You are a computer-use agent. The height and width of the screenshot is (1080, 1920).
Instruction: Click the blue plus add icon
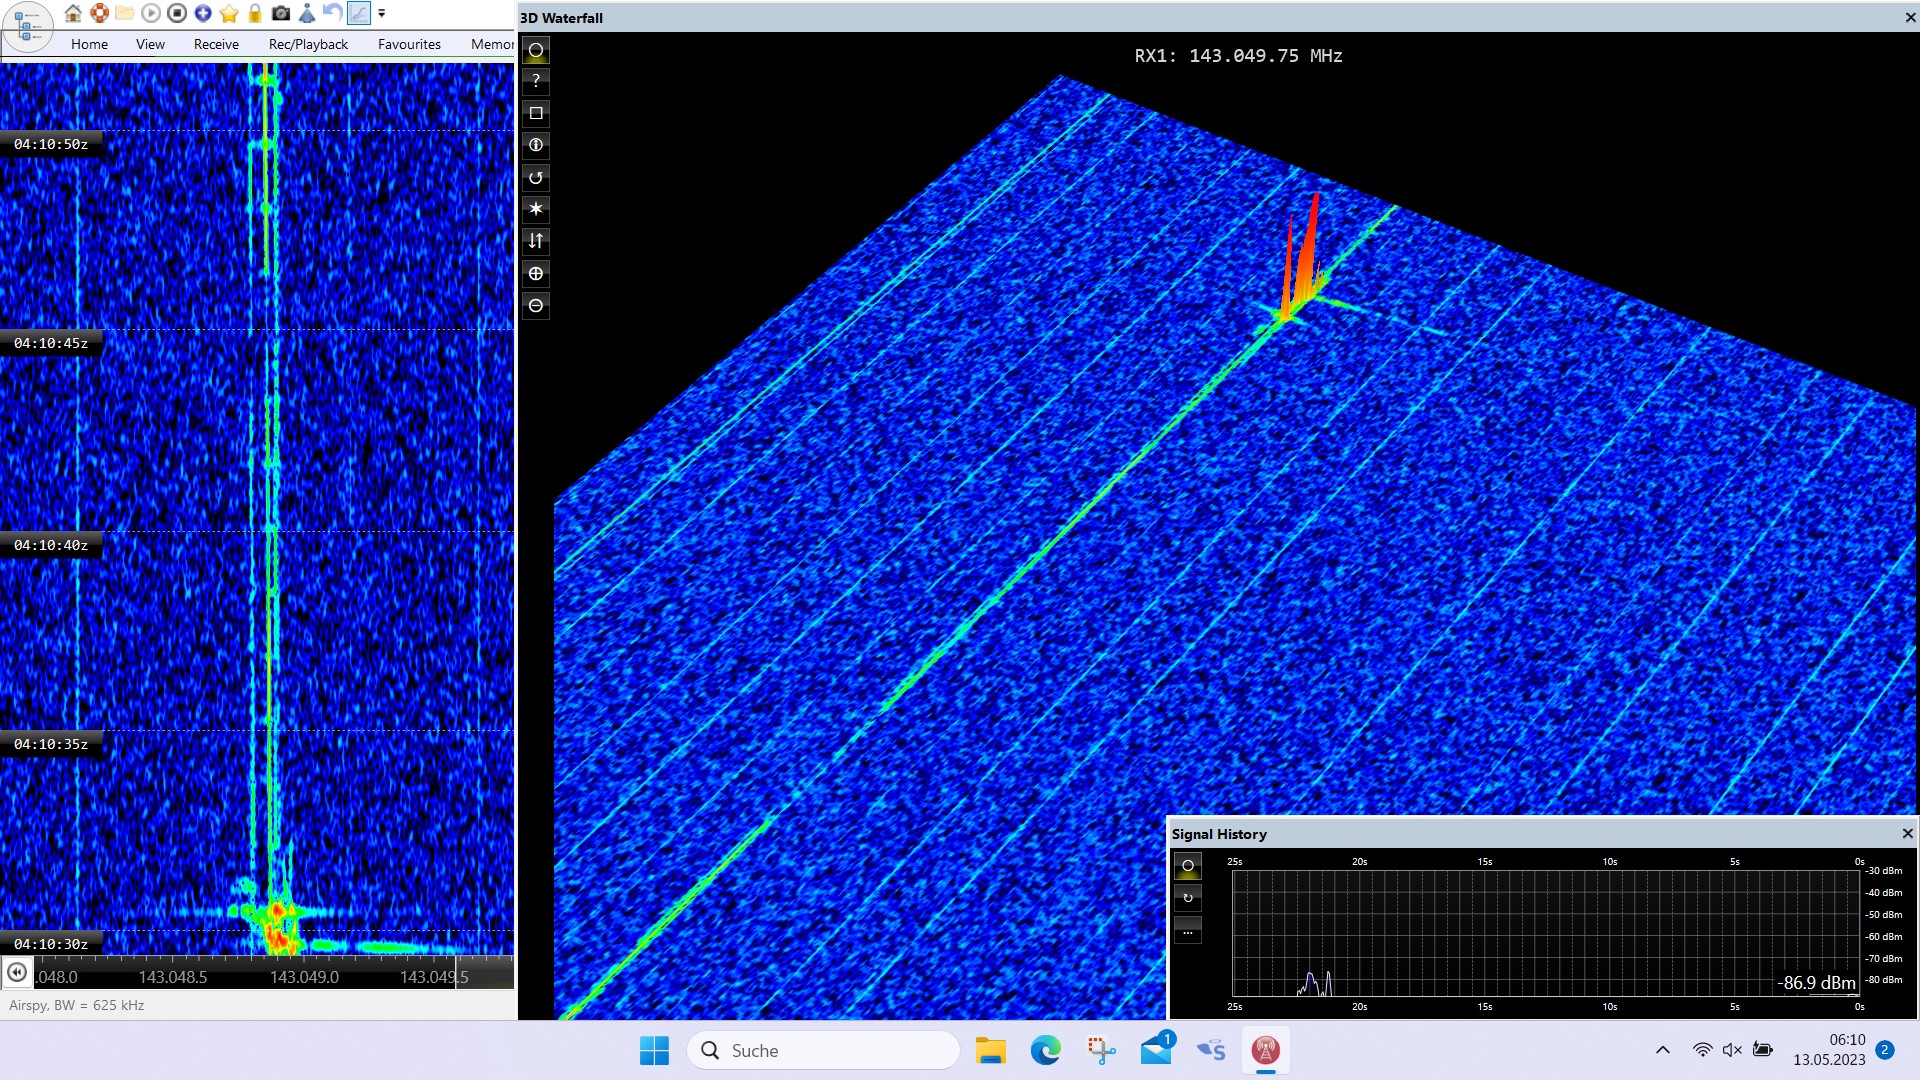(x=203, y=13)
